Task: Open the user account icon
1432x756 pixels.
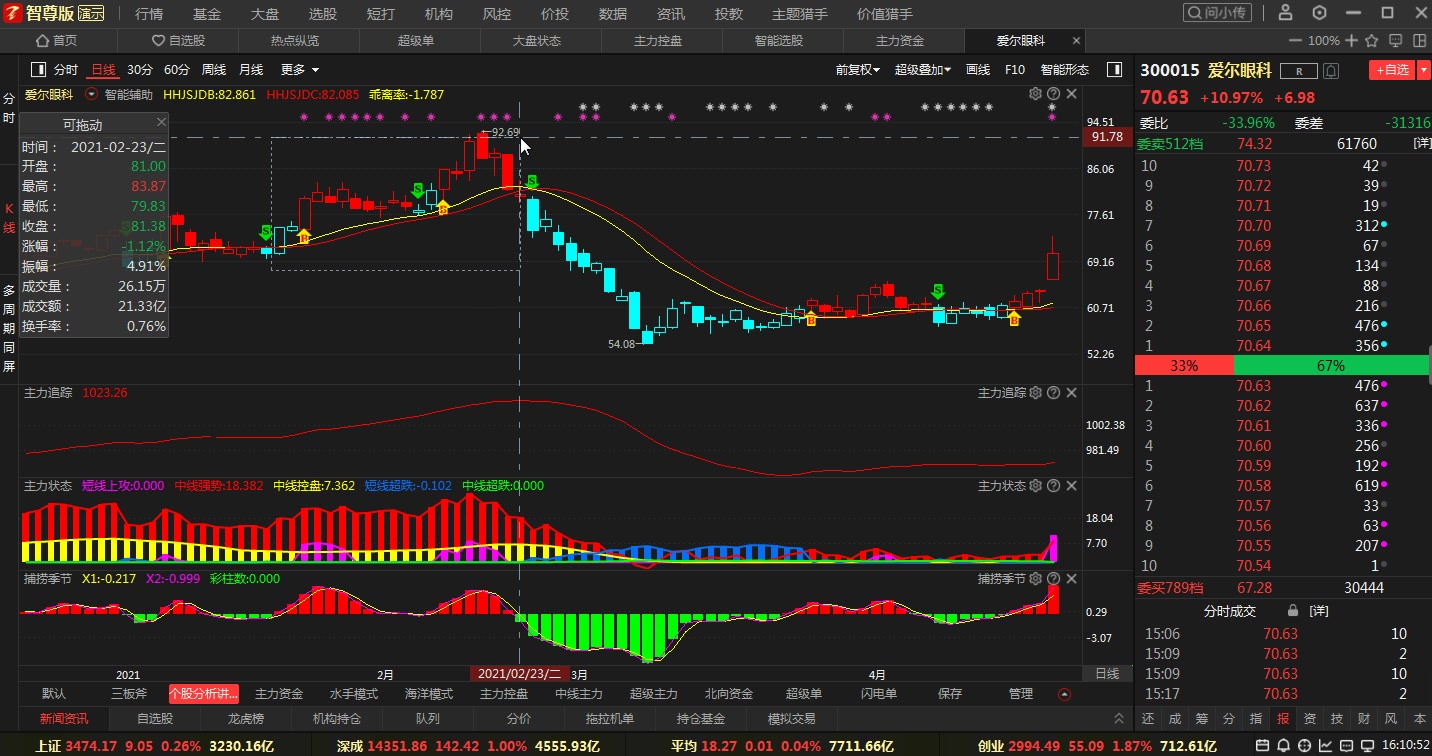Action: [x=1286, y=13]
